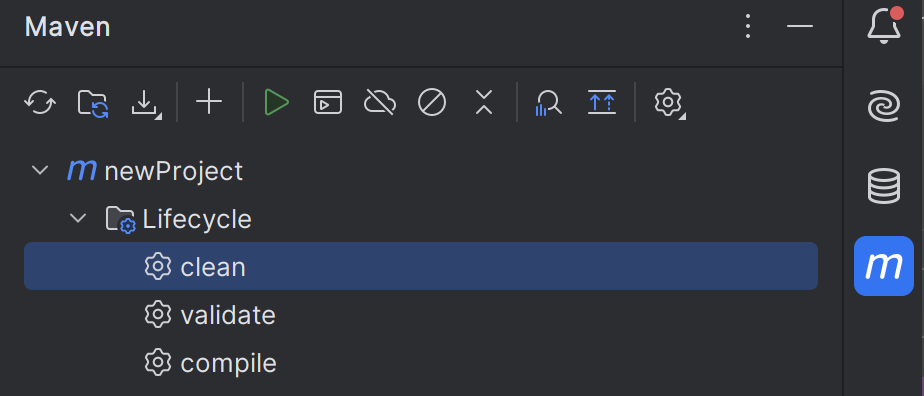The image size is (924, 396).
Task: Add Maven project with plus icon
Action: click(x=209, y=103)
